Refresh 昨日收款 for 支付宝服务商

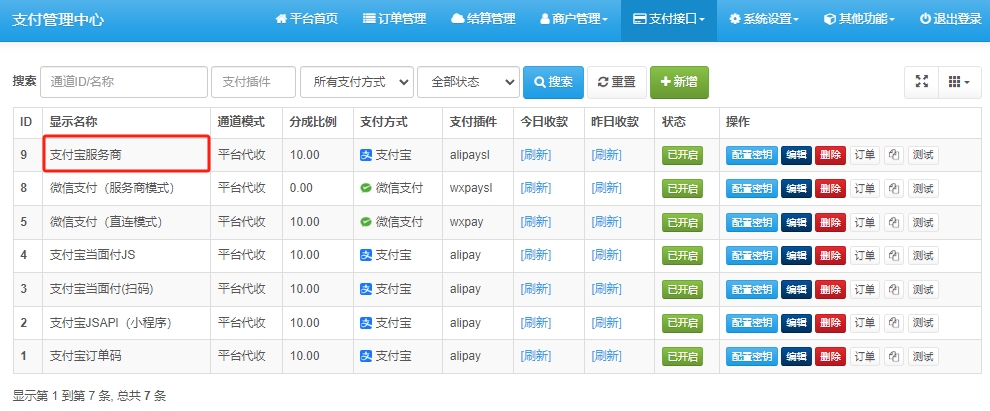(606, 155)
